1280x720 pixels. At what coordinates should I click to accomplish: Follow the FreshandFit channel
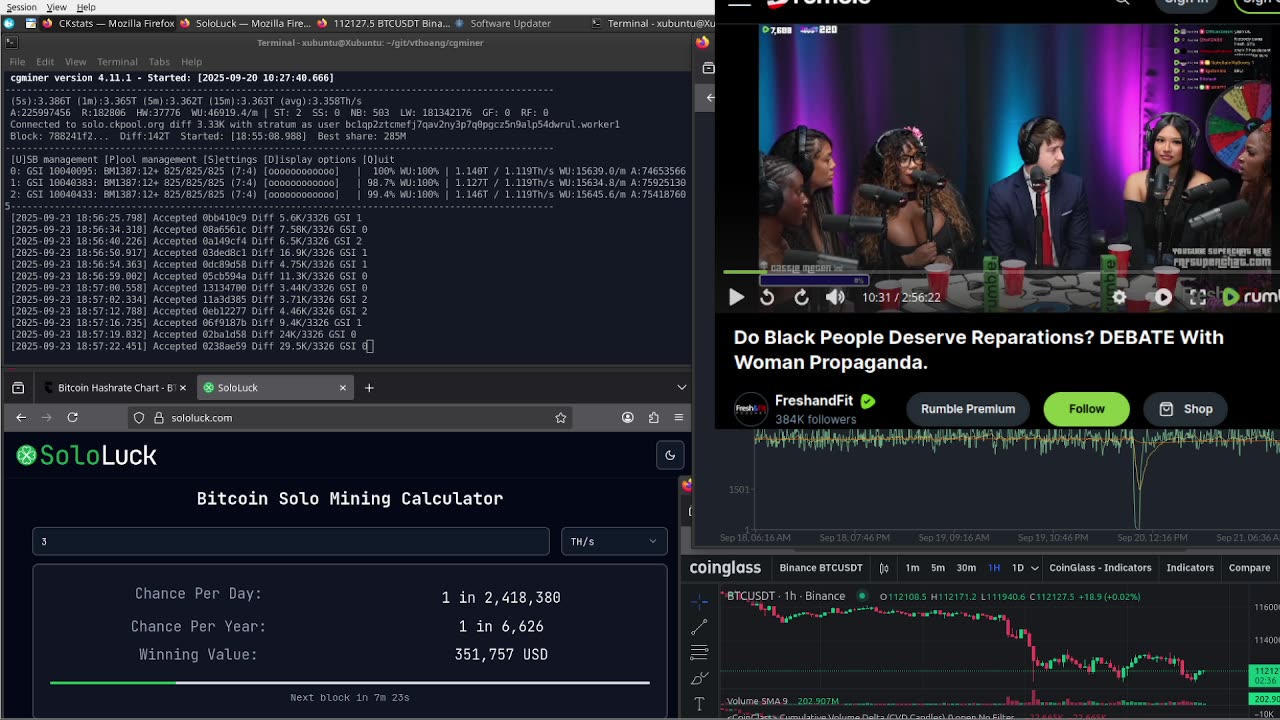point(1086,409)
